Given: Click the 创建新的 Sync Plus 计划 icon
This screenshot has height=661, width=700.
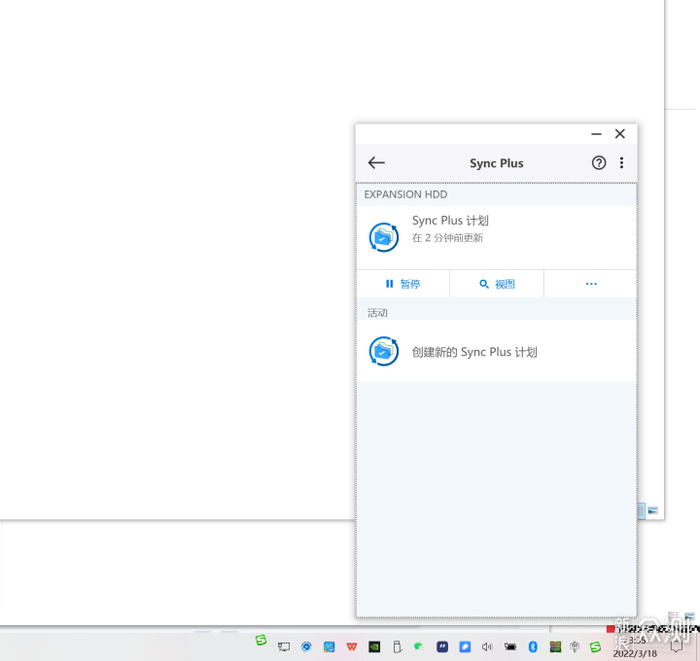Looking at the screenshot, I should (383, 351).
